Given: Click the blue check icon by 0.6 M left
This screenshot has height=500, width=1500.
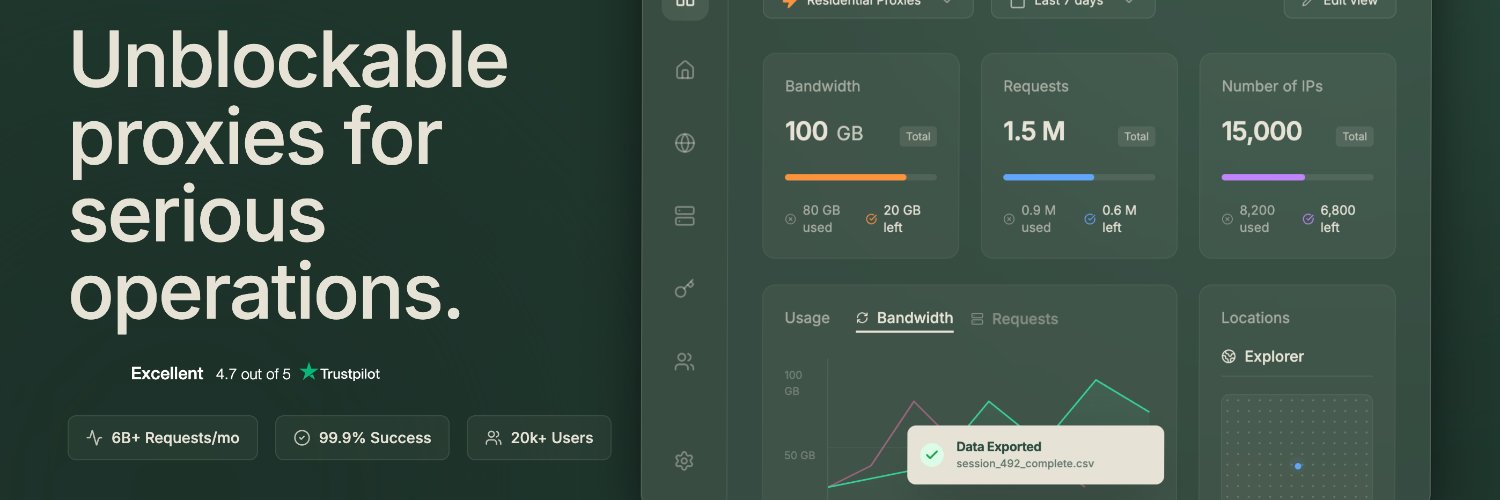Looking at the screenshot, I should pyautogui.click(x=1090, y=218).
